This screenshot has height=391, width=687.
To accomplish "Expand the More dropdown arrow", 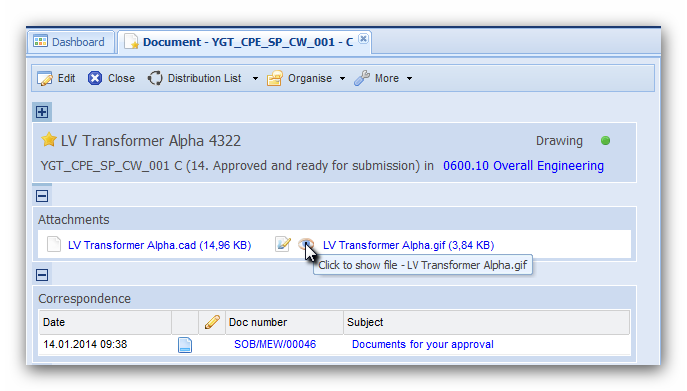I will point(409,79).
